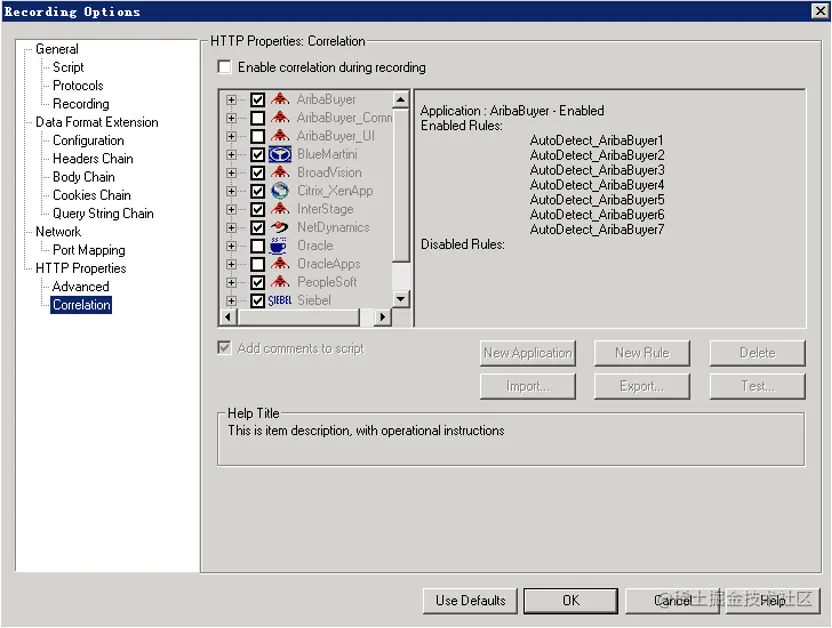The width and height of the screenshot is (832, 628).
Task: Select the Correlation tree item
Action: point(81,305)
